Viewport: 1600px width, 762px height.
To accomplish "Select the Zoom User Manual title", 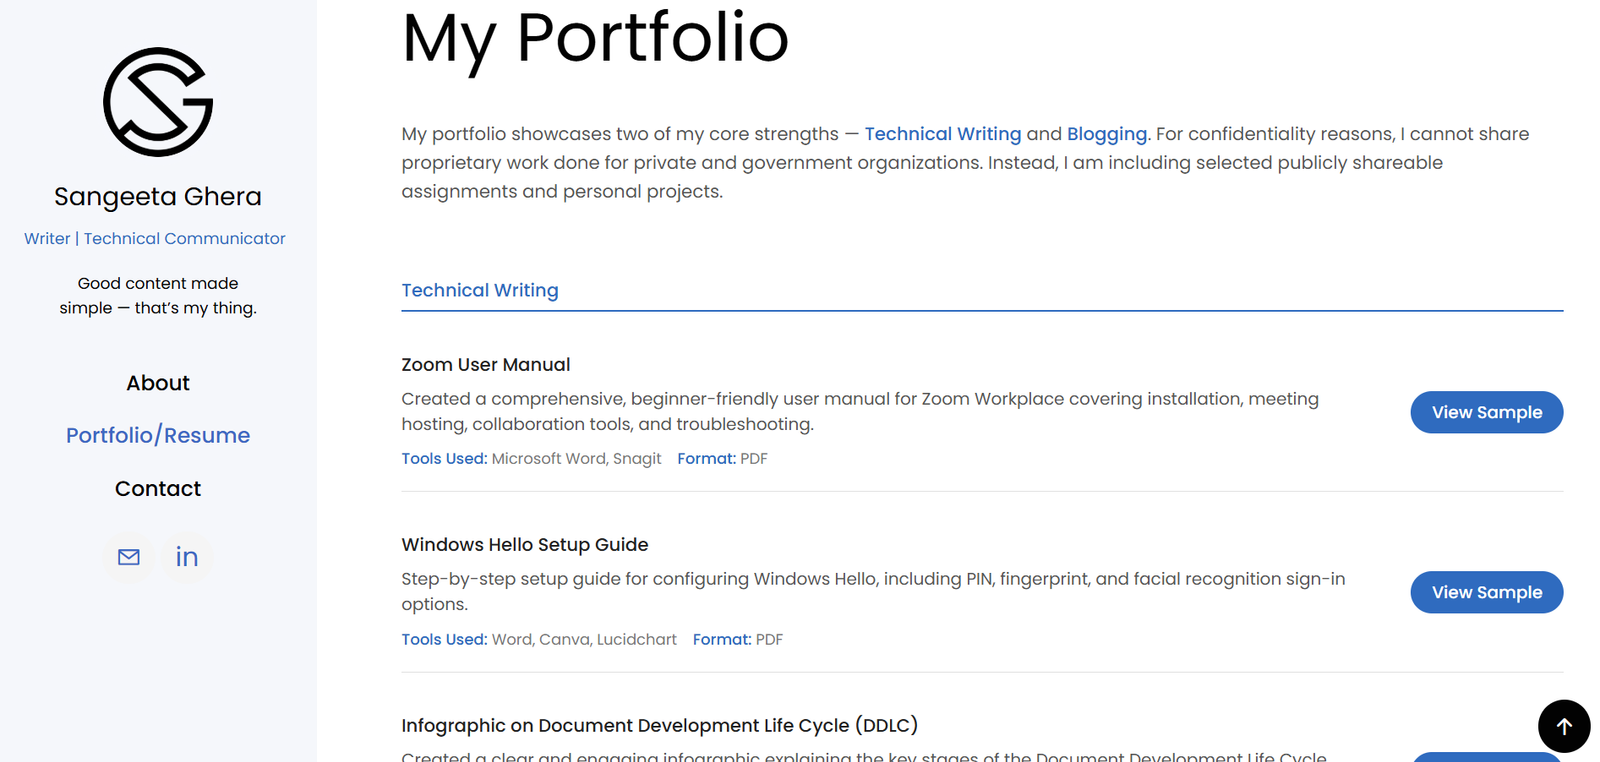I will coord(486,365).
